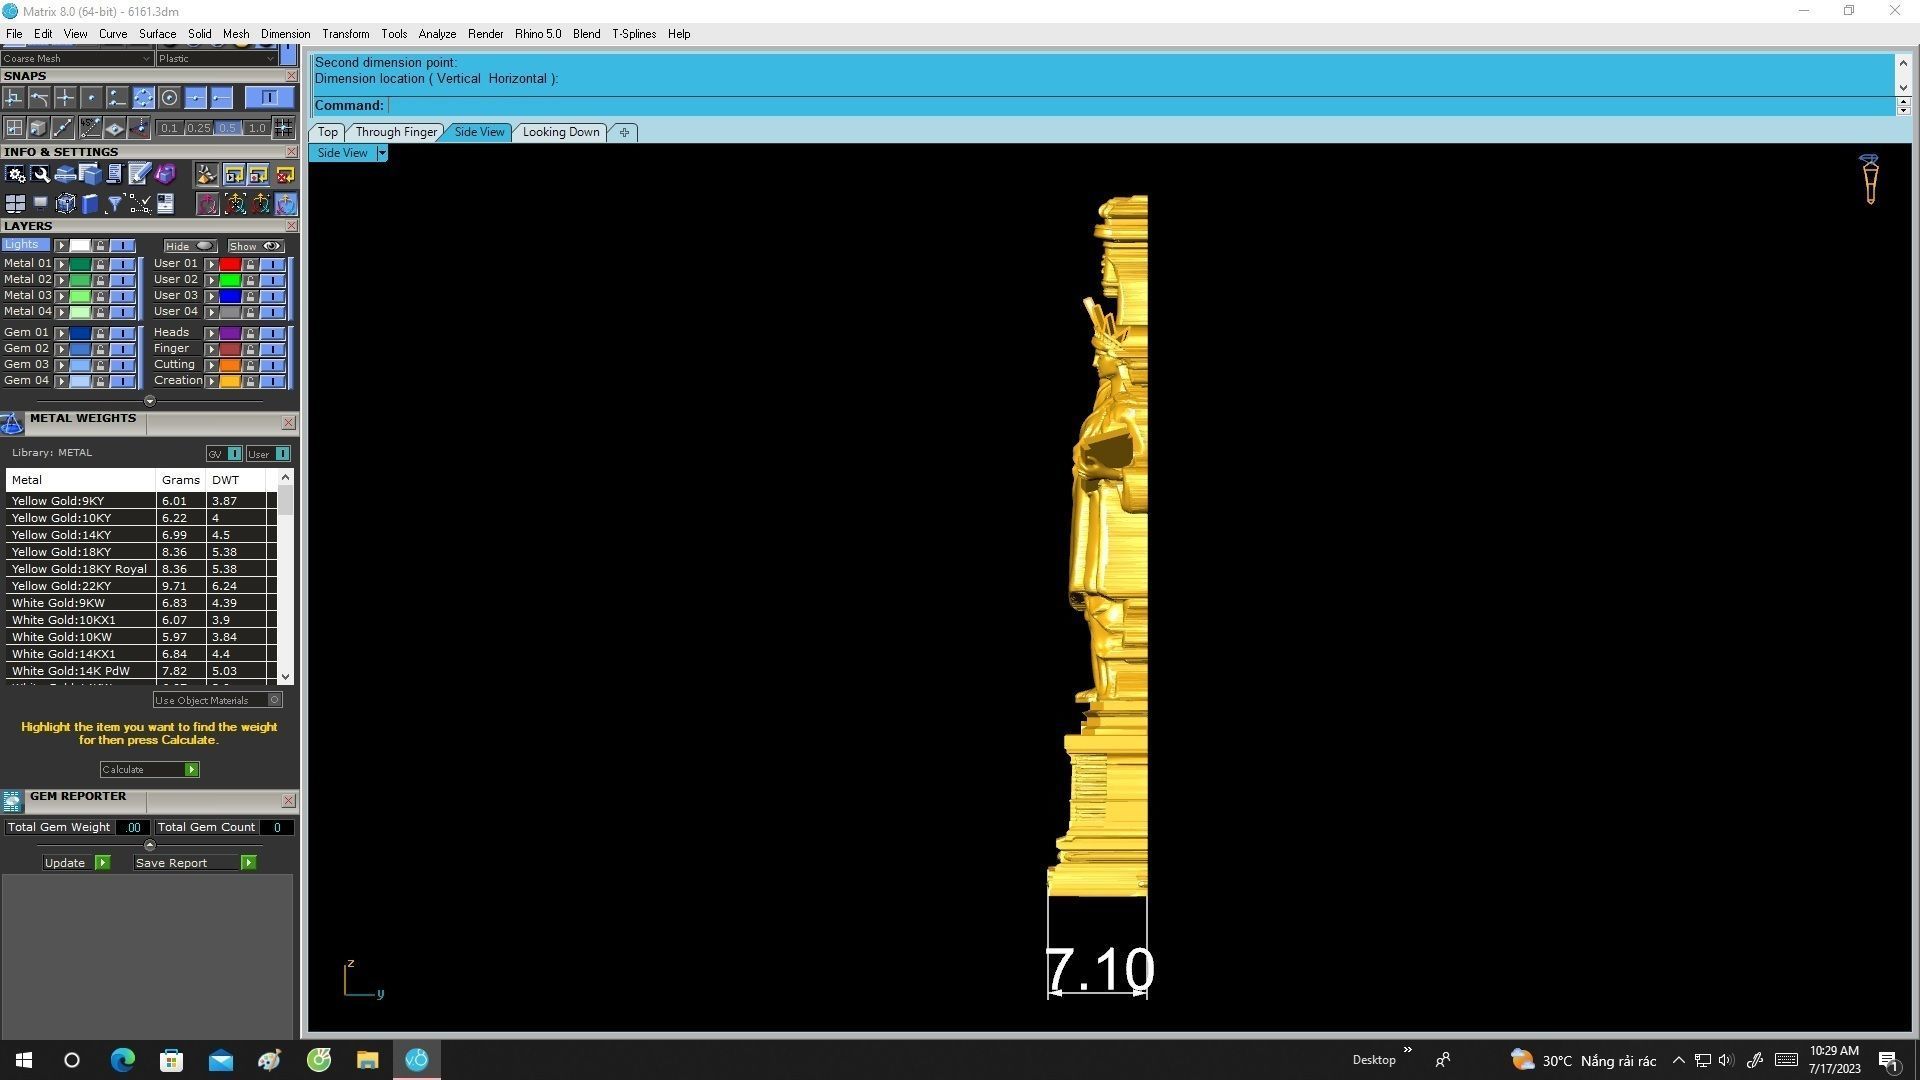Switch to the Through Finger viewport tab

point(396,132)
